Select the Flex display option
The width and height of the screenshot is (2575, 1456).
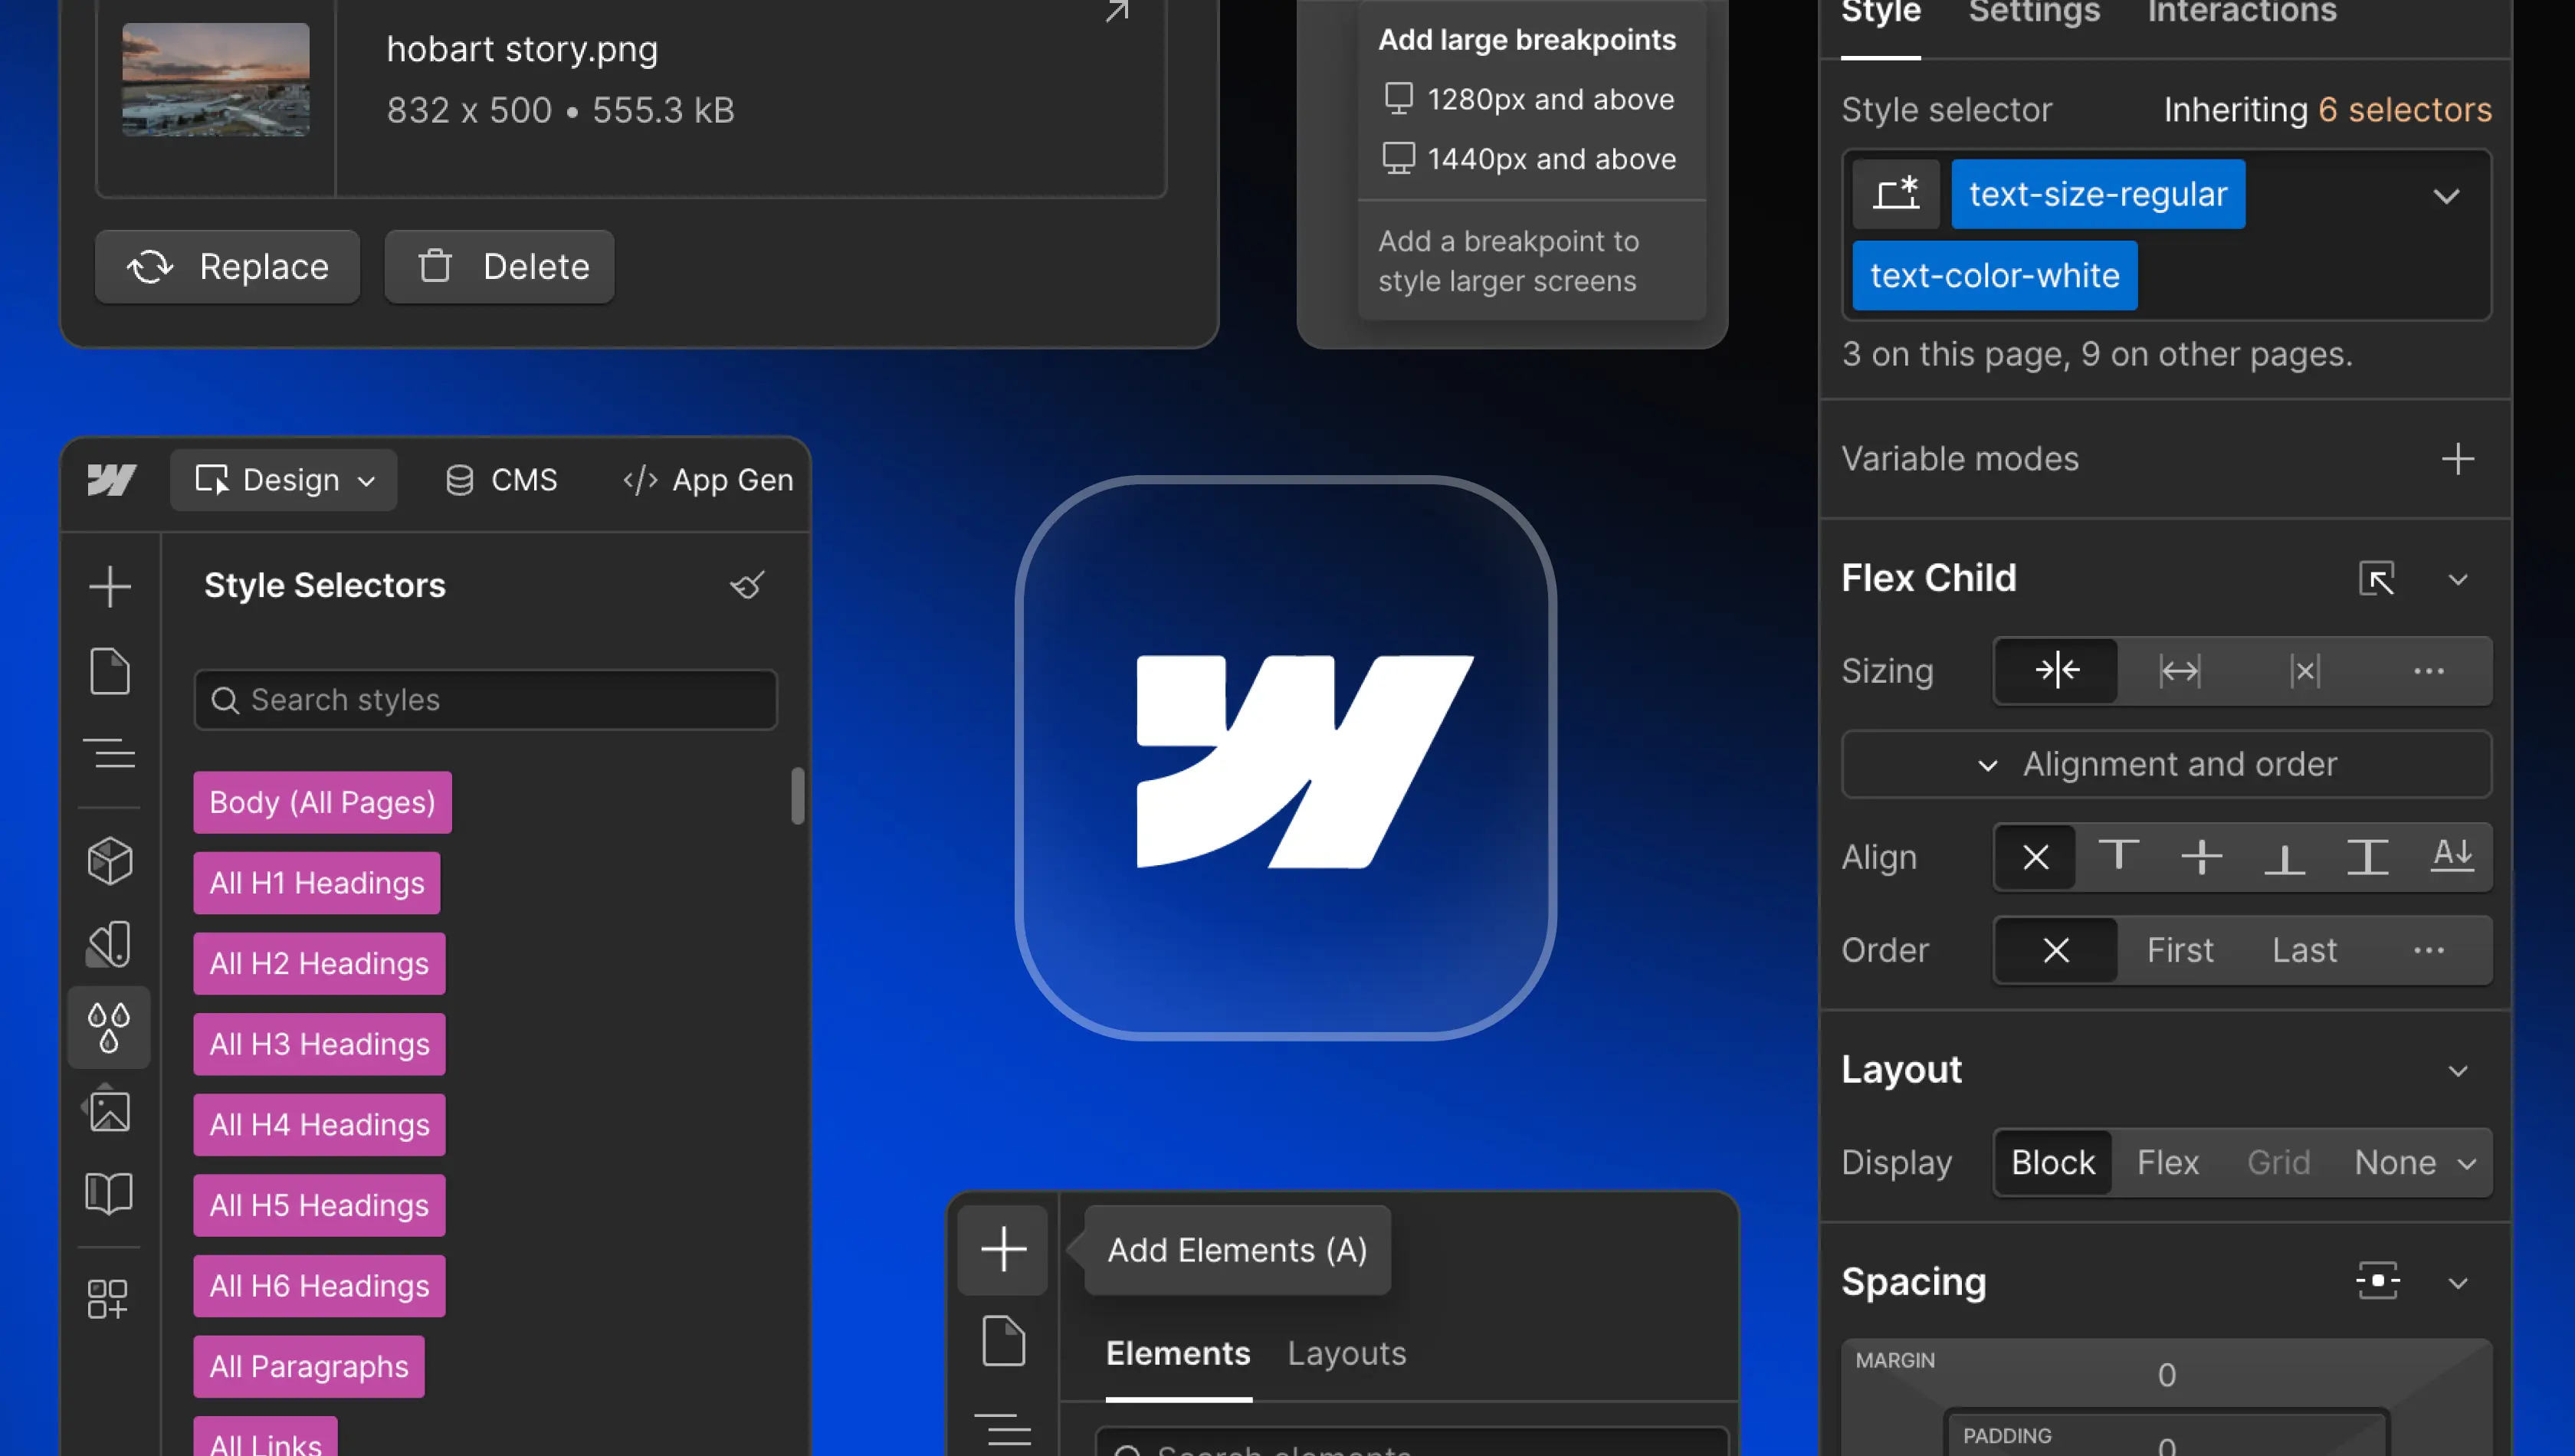[x=2167, y=1162]
